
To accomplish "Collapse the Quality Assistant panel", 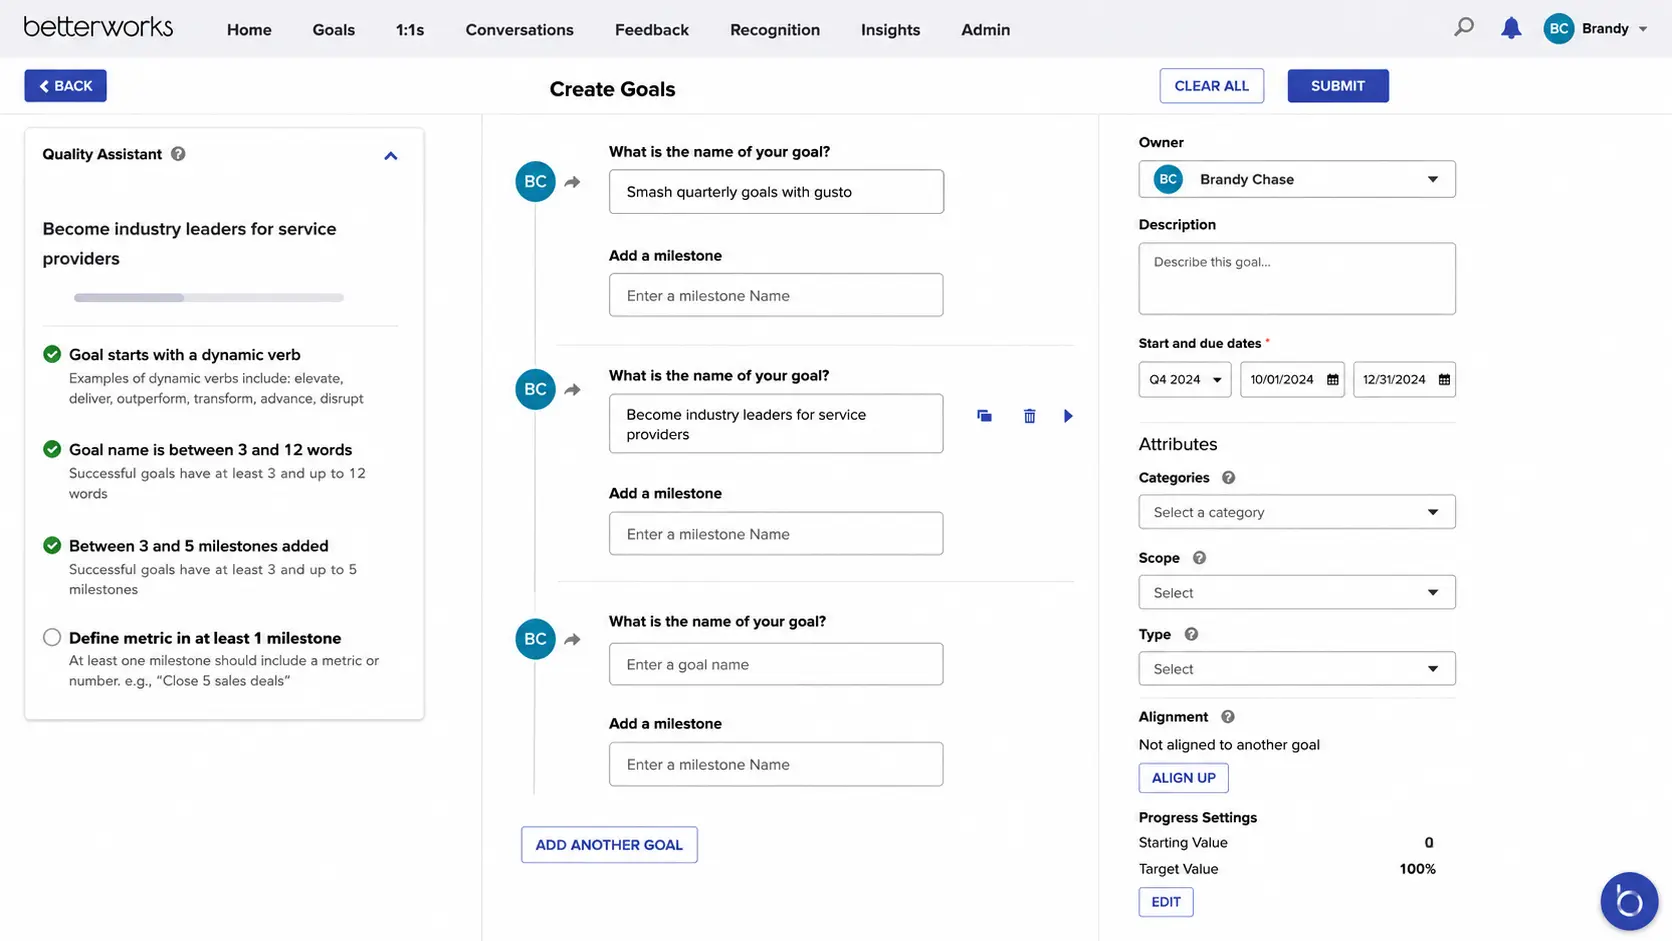I will [x=391, y=156].
